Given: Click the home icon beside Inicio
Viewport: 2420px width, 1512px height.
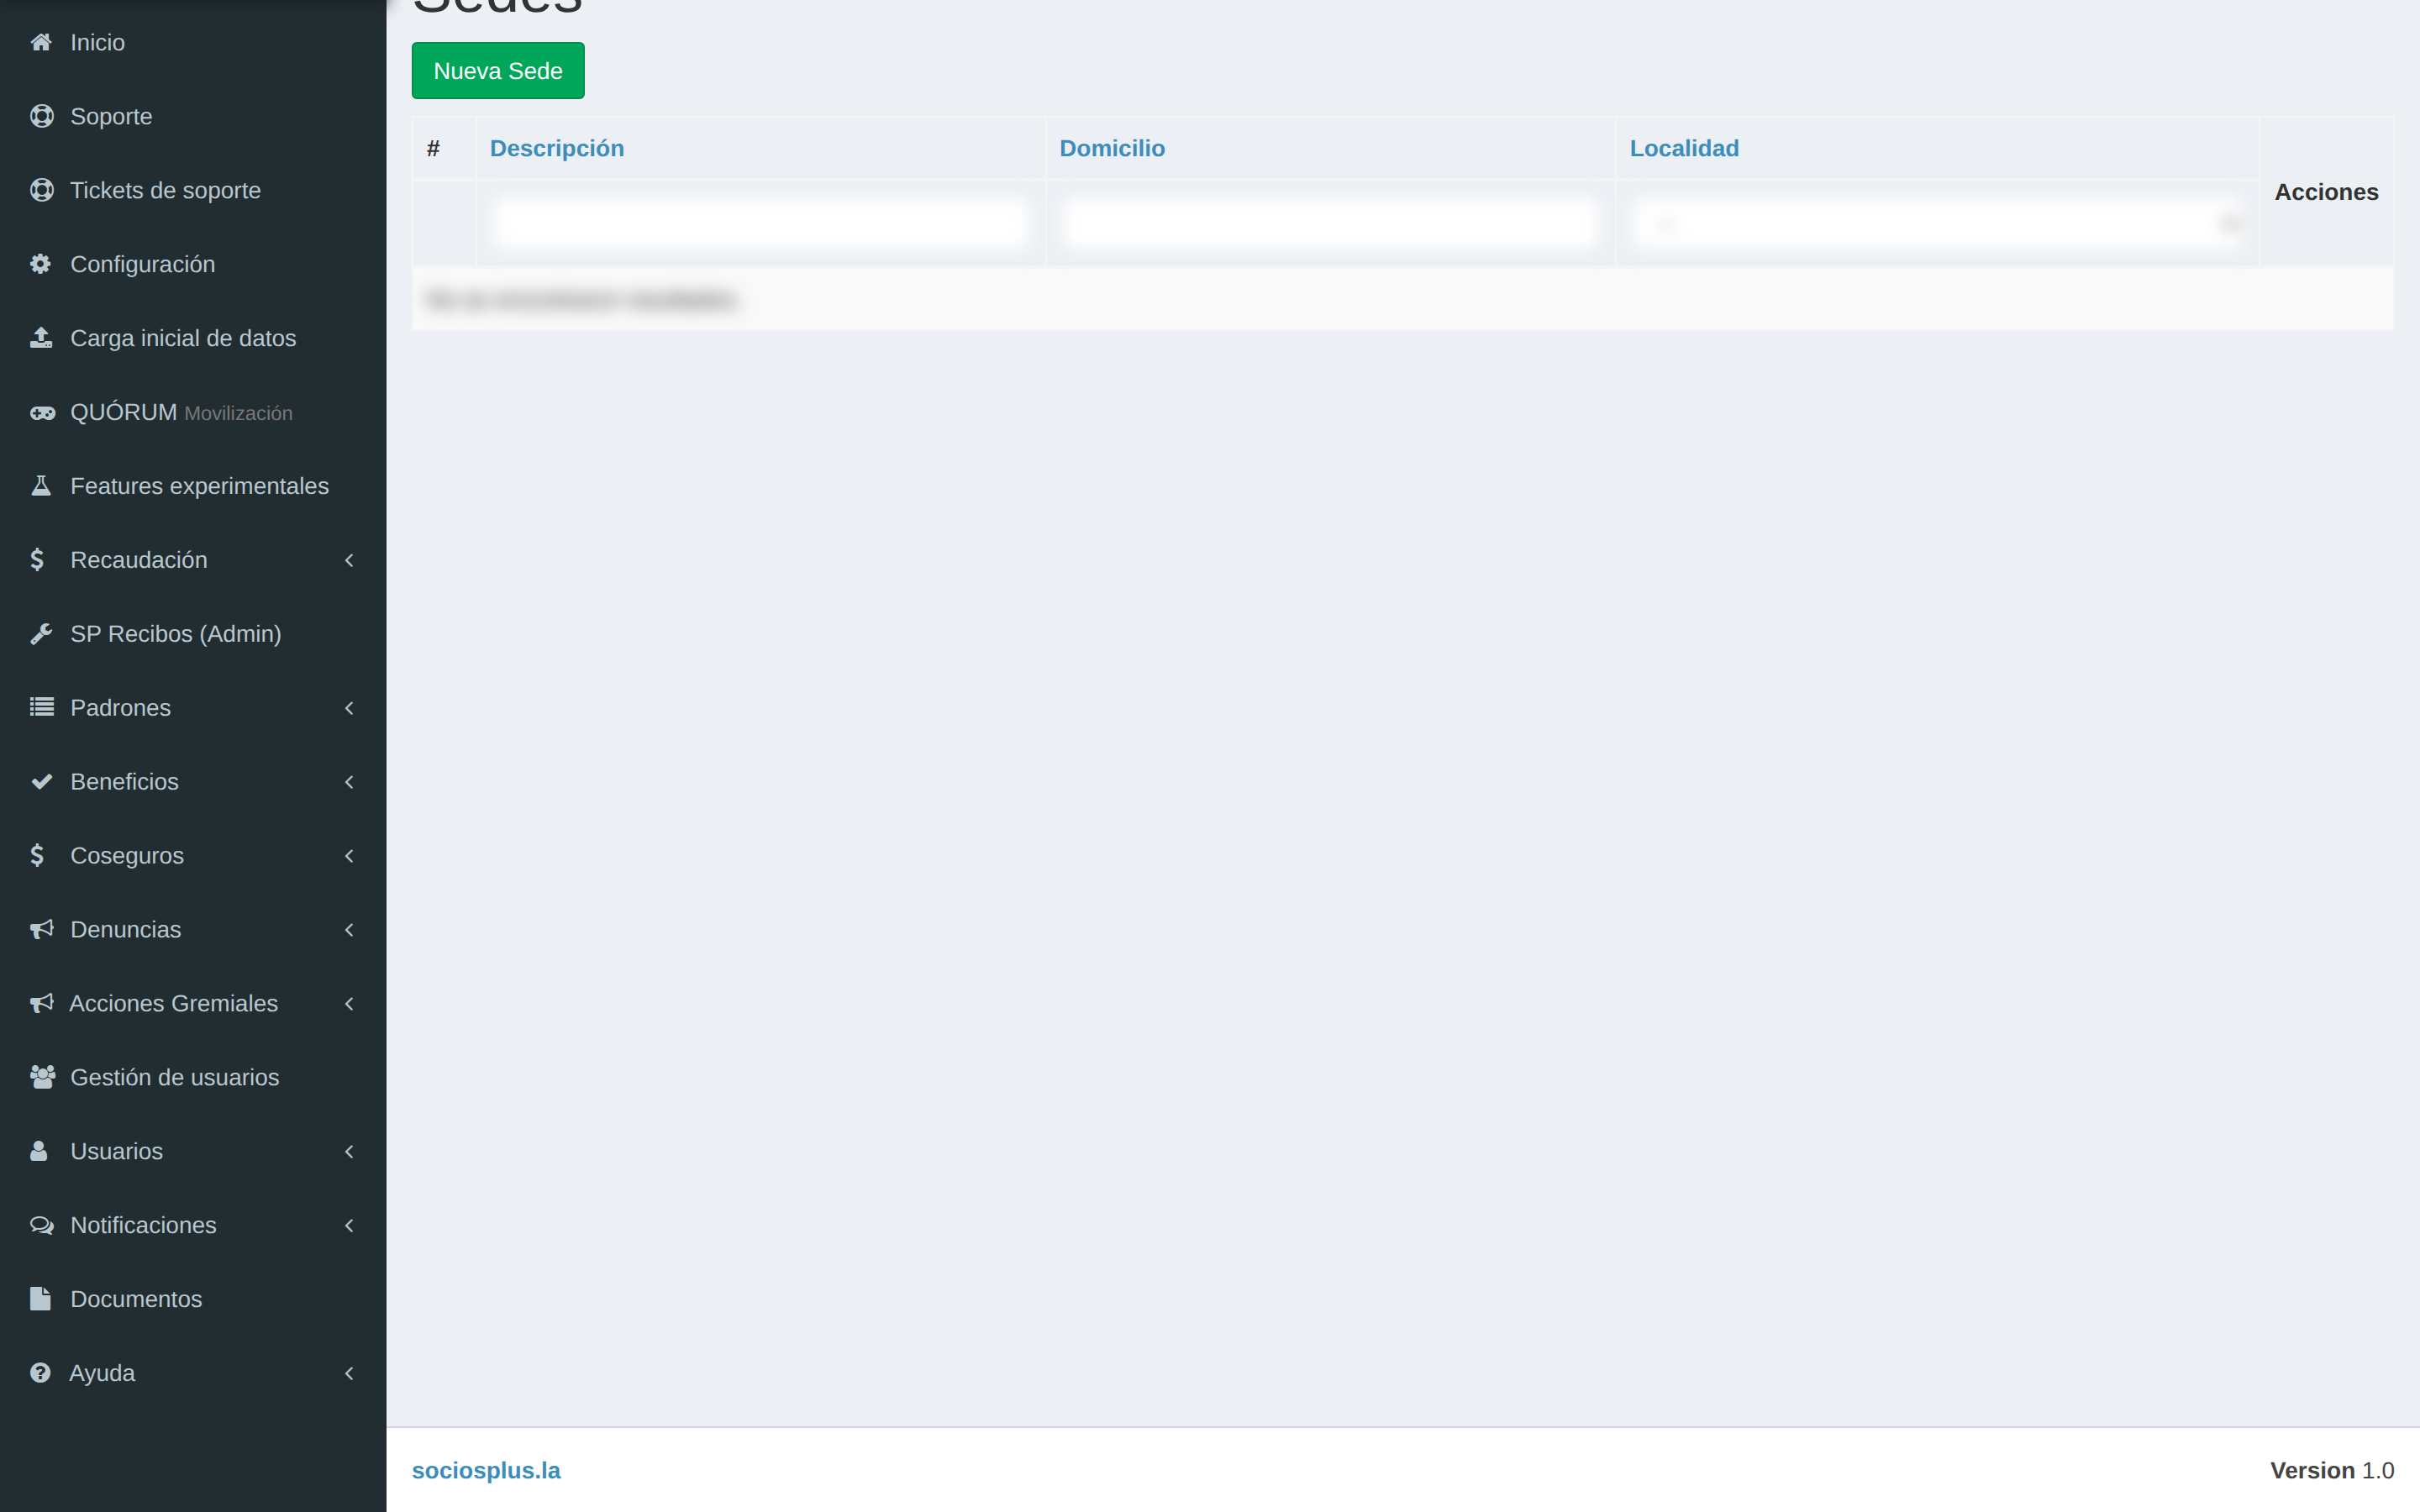Looking at the screenshot, I should click(x=41, y=42).
